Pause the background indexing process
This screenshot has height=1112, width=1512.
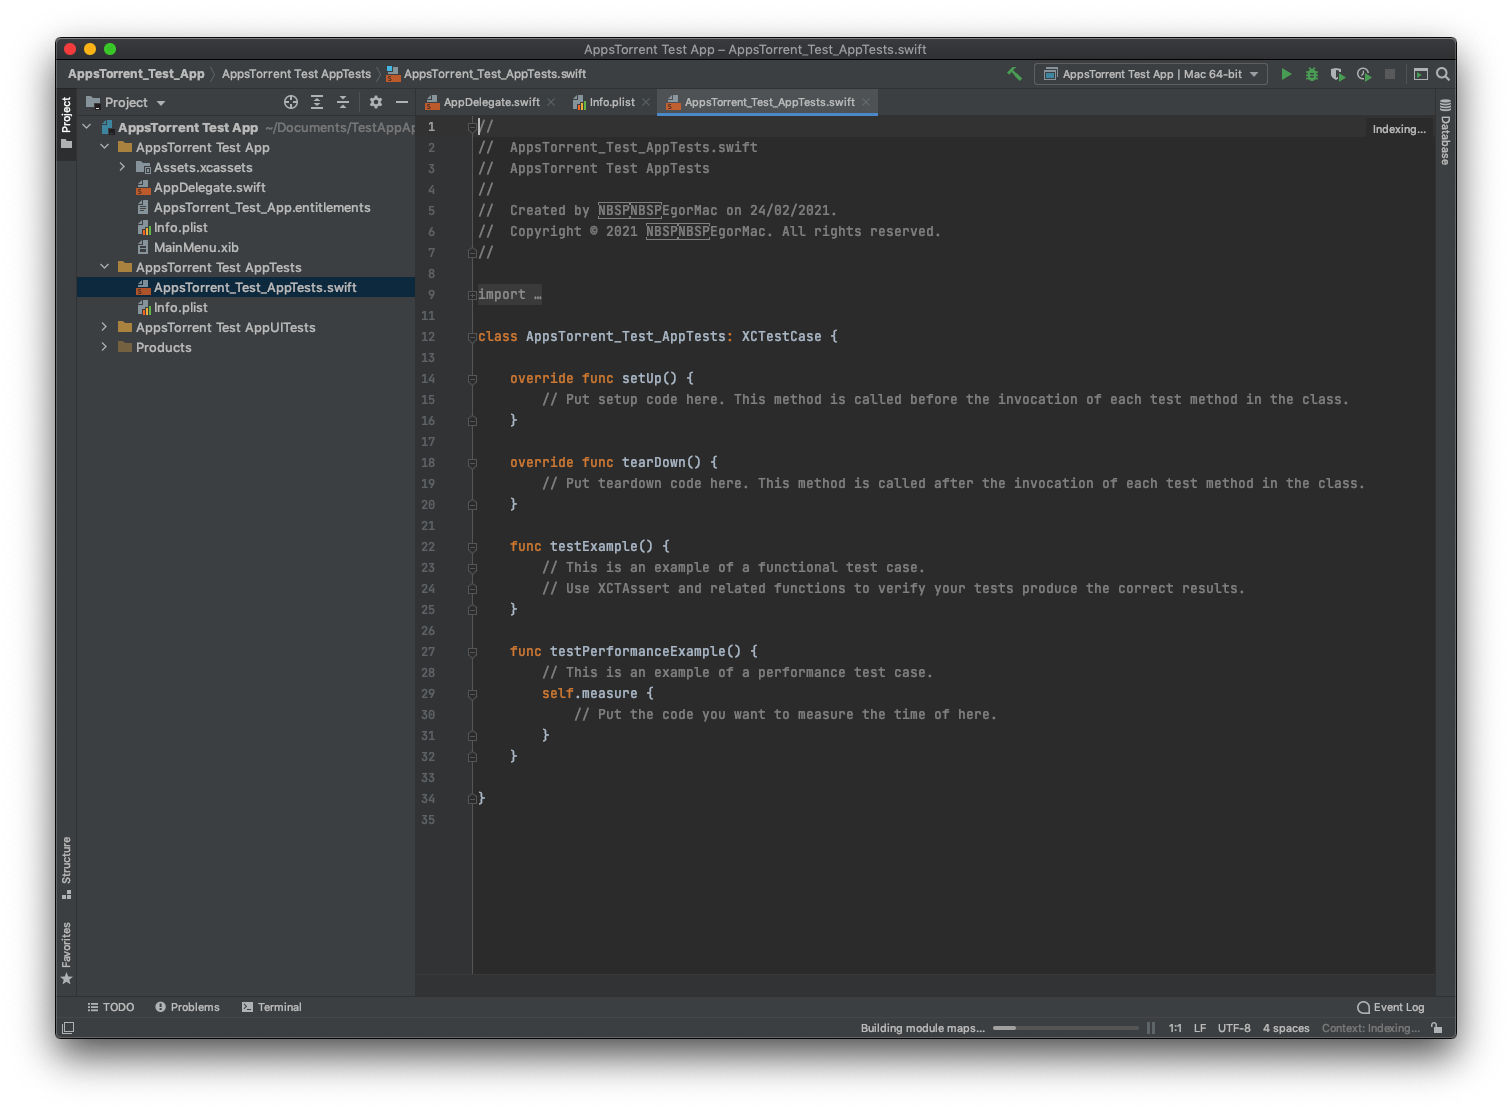(1151, 1028)
